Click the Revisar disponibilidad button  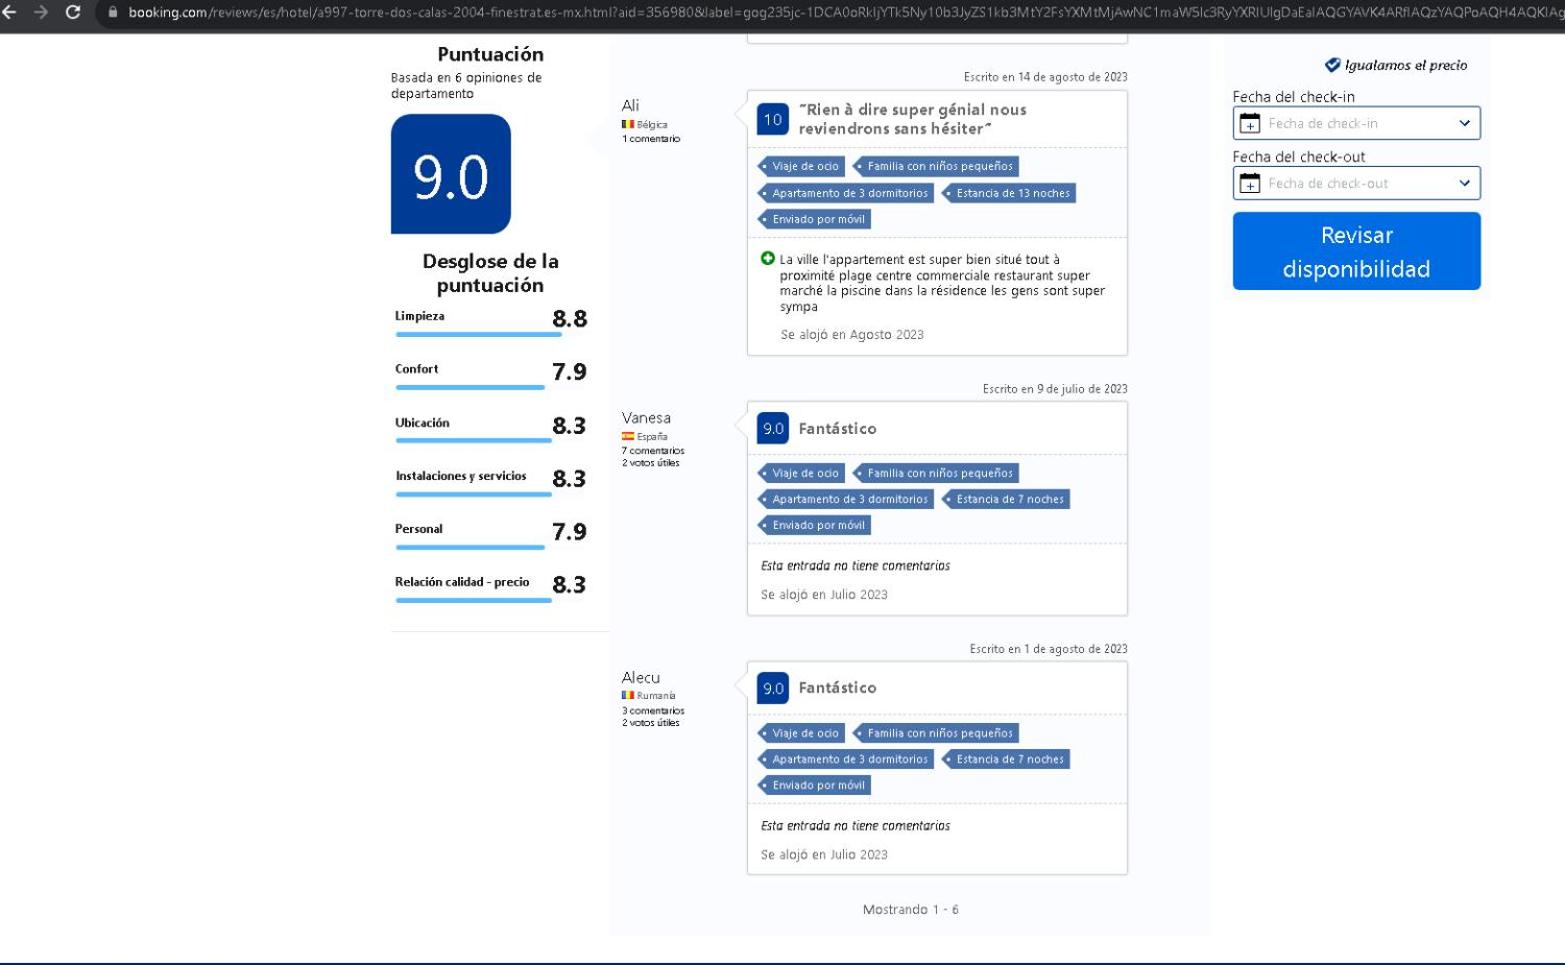(x=1356, y=251)
